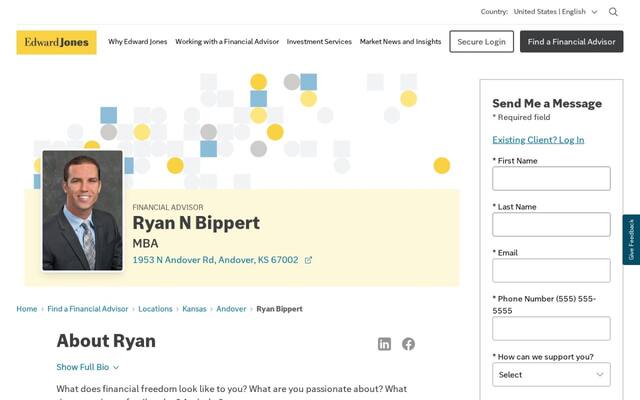Click the Find a Financial Advisor button
The width and height of the screenshot is (640, 400).
571,42
